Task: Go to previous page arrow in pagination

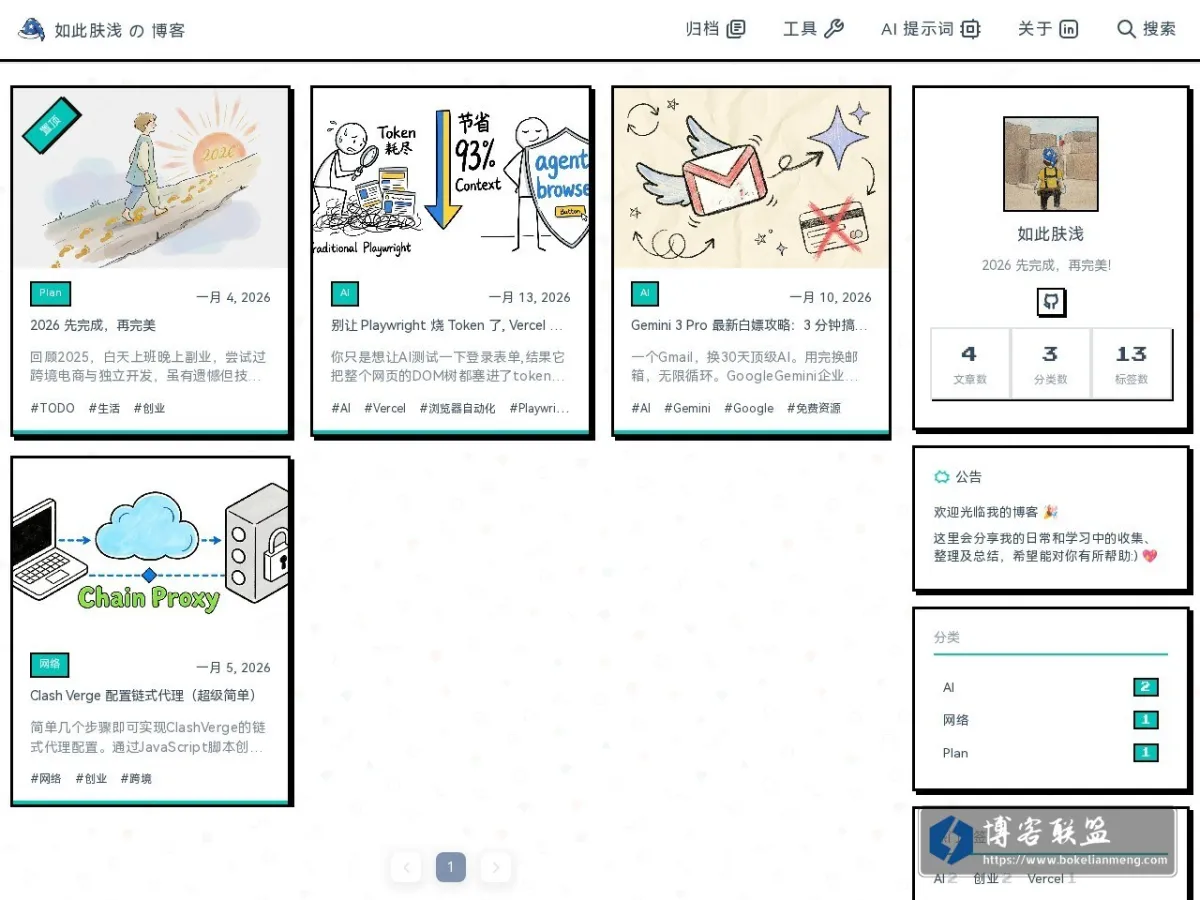Action: [406, 867]
